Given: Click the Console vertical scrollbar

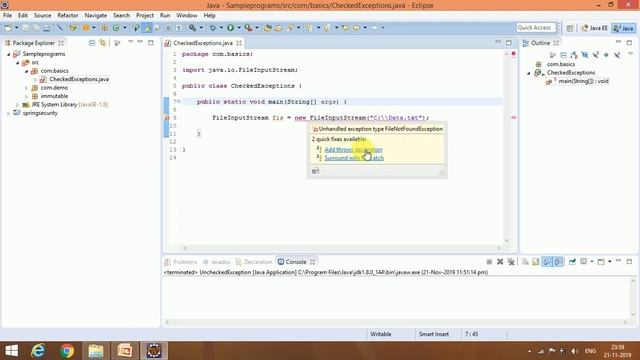Looking at the screenshot, I should (633, 297).
